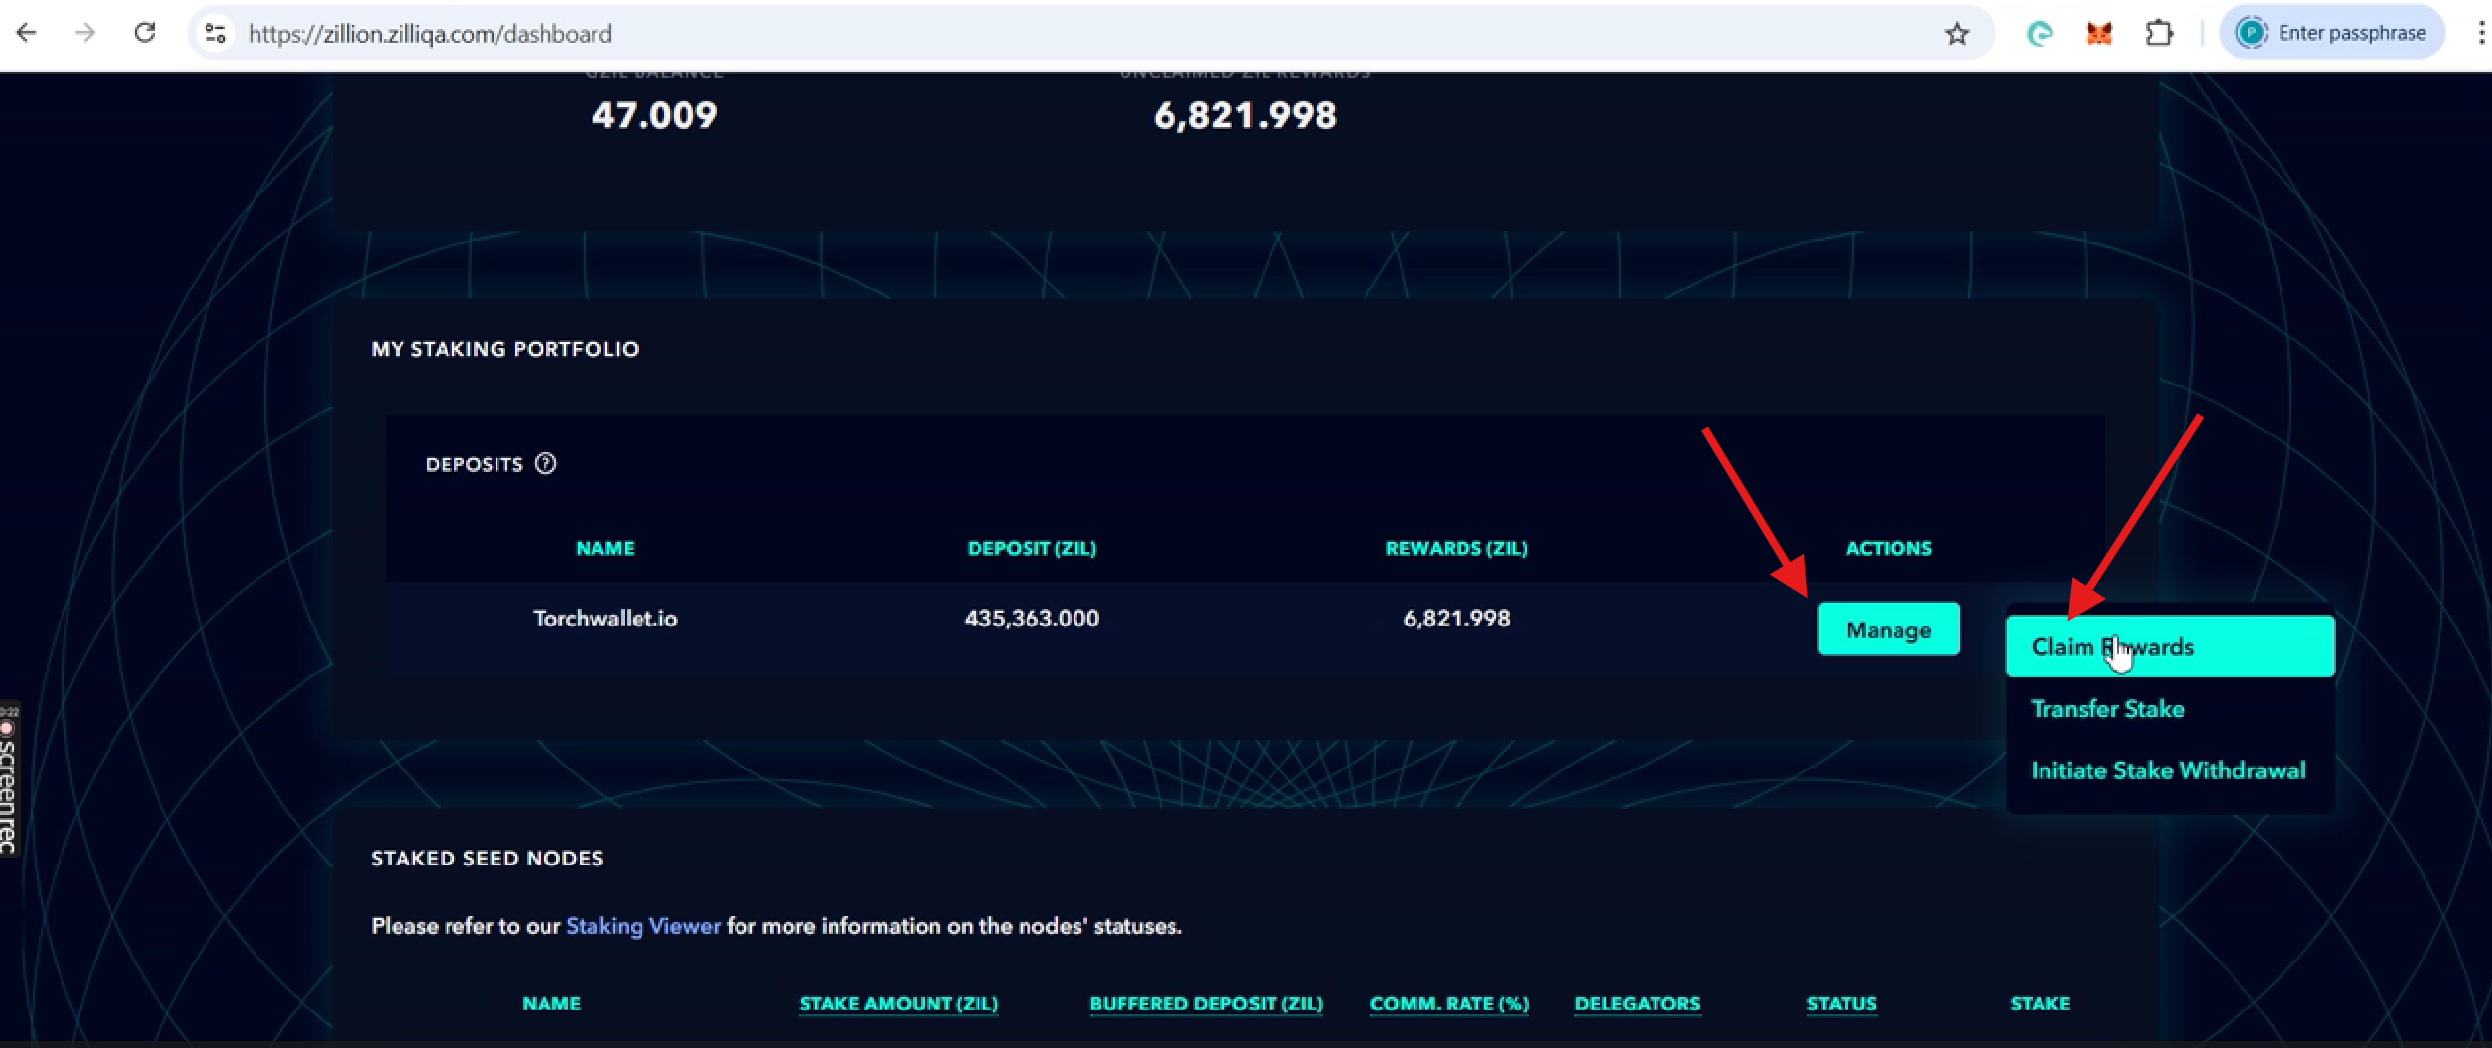
Task: Click the NAME header in Deposits table
Action: tap(605, 548)
